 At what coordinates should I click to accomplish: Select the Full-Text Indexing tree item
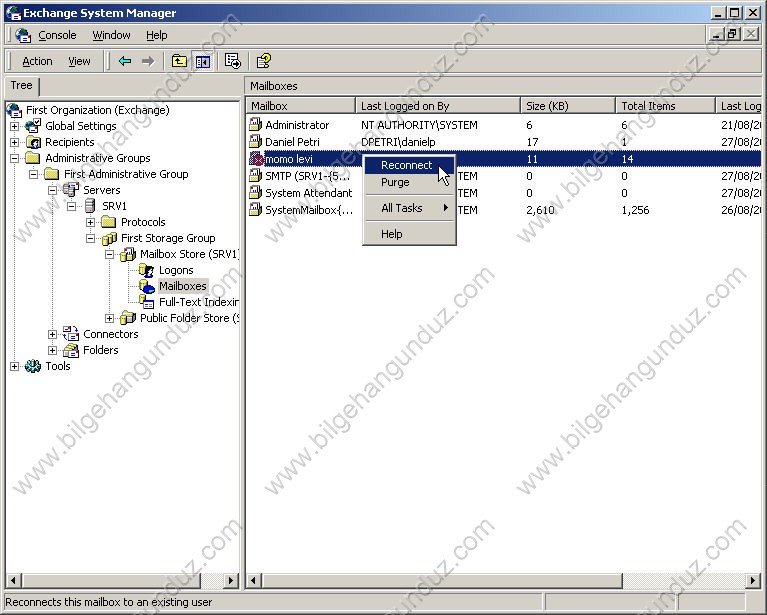[198, 302]
